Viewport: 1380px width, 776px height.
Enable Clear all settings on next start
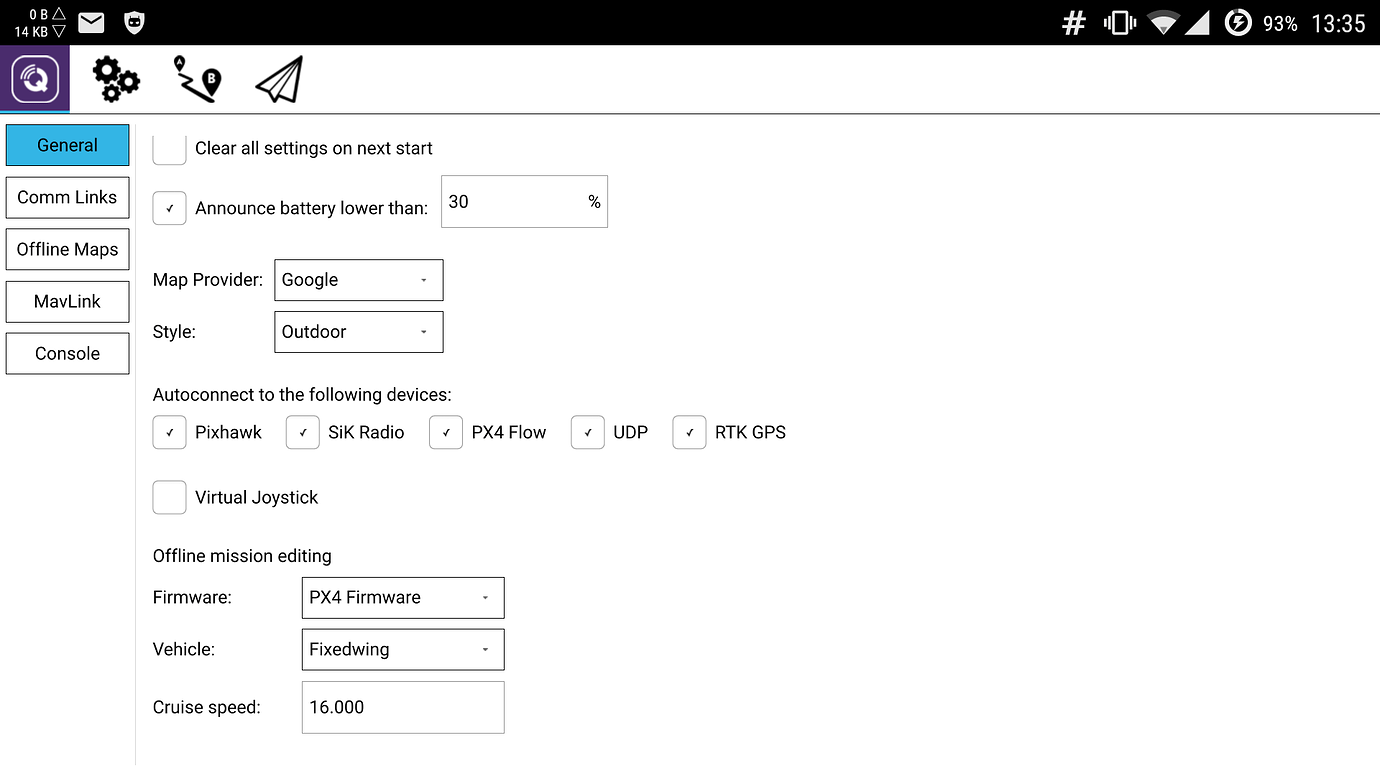169,148
